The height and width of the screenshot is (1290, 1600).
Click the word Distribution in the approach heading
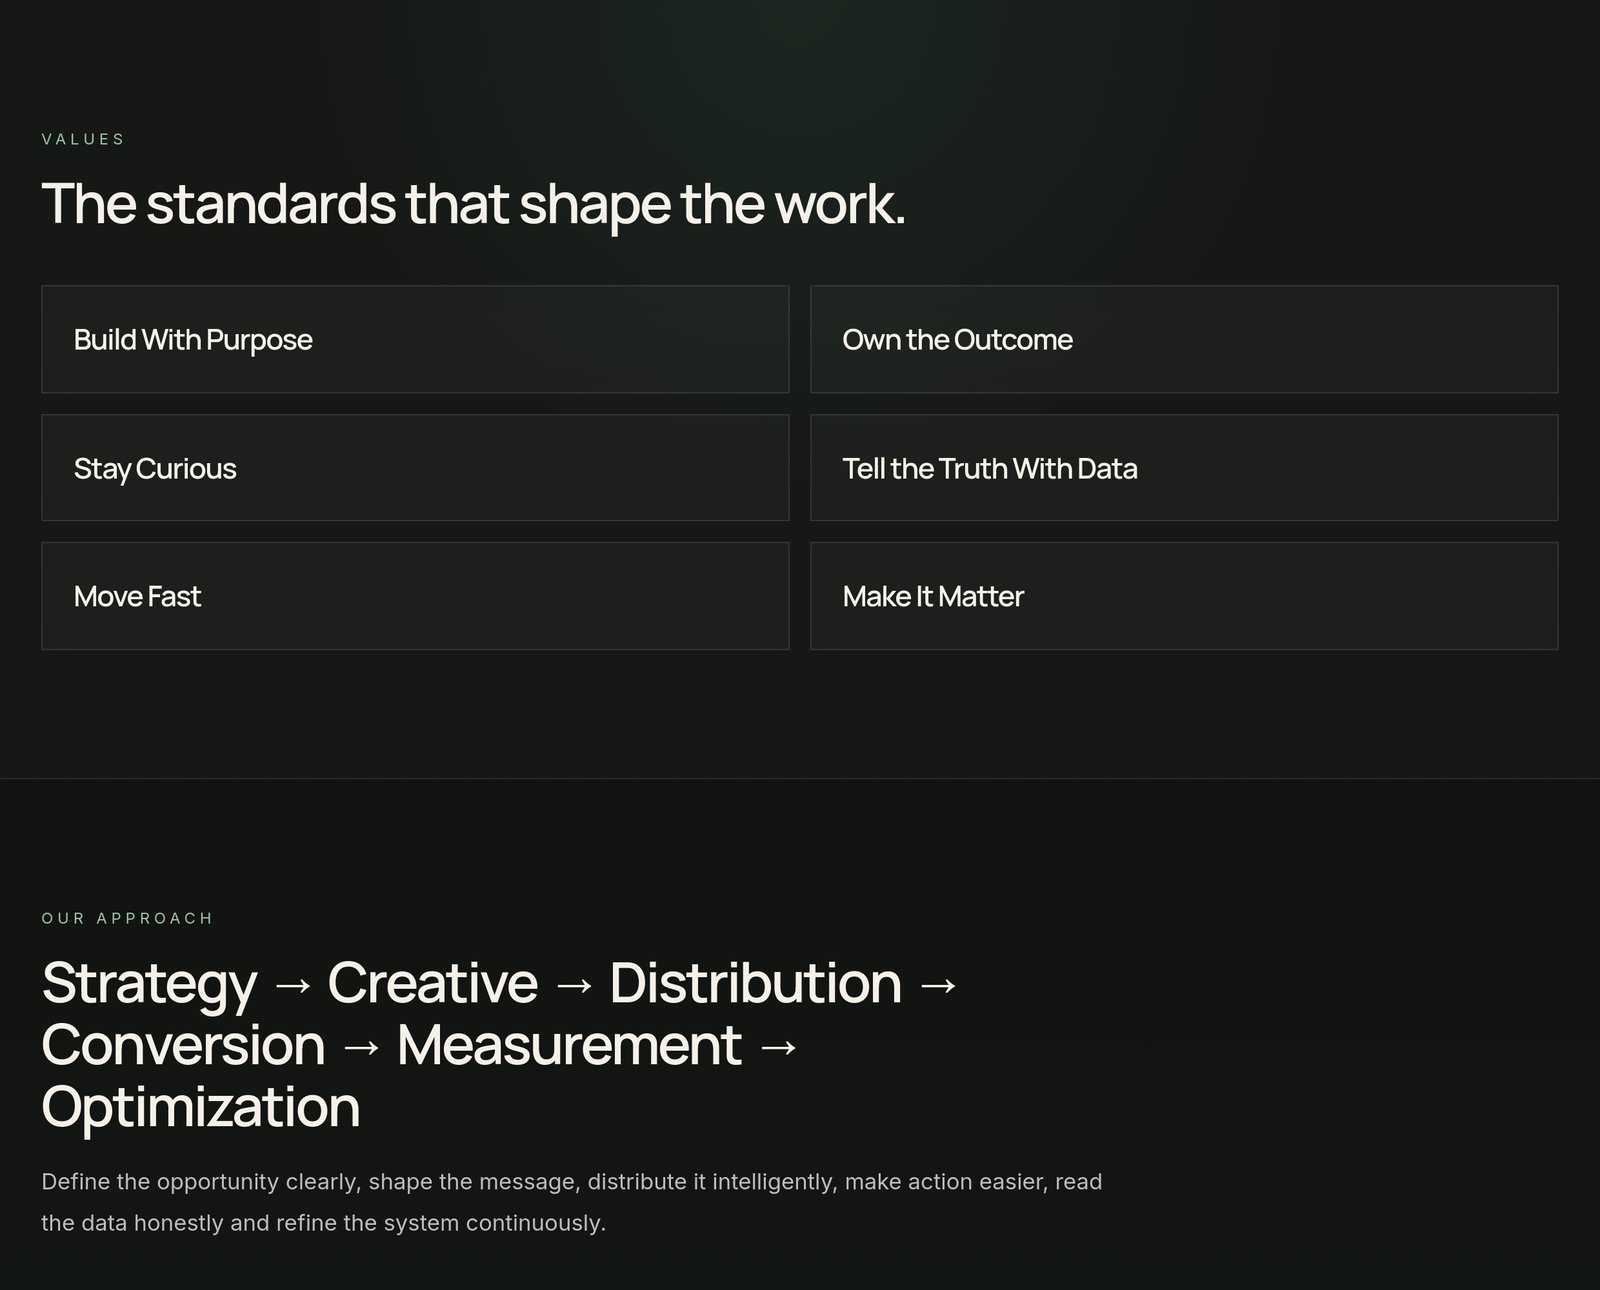(755, 983)
